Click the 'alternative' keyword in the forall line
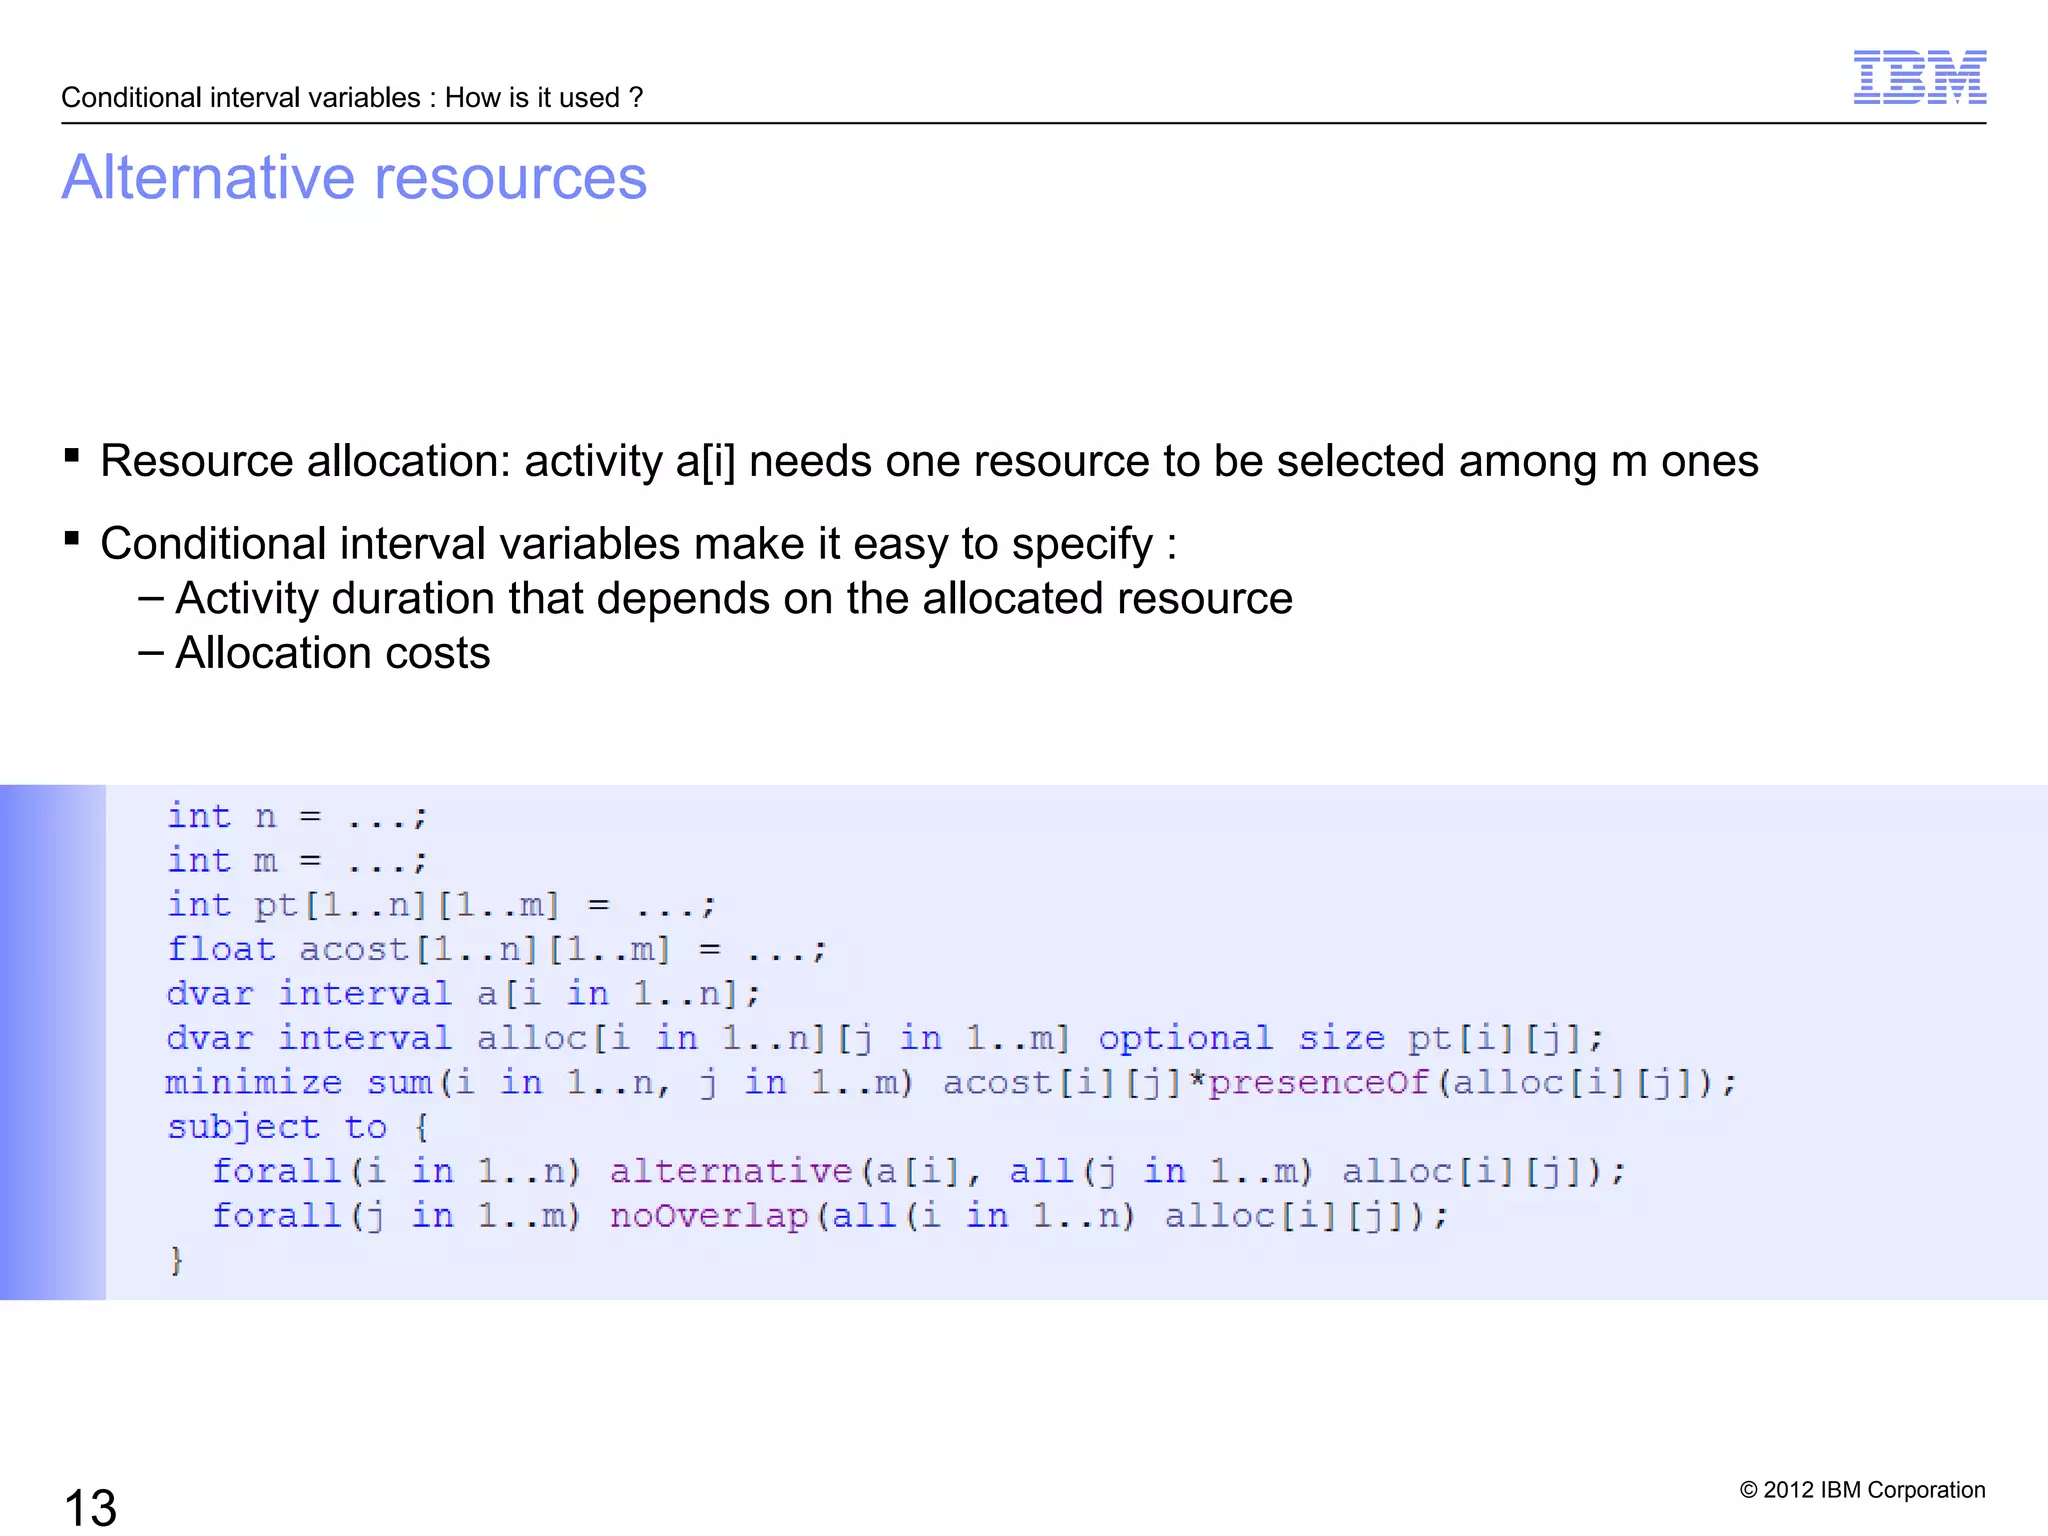2048x1536 pixels. click(x=731, y=1171)
